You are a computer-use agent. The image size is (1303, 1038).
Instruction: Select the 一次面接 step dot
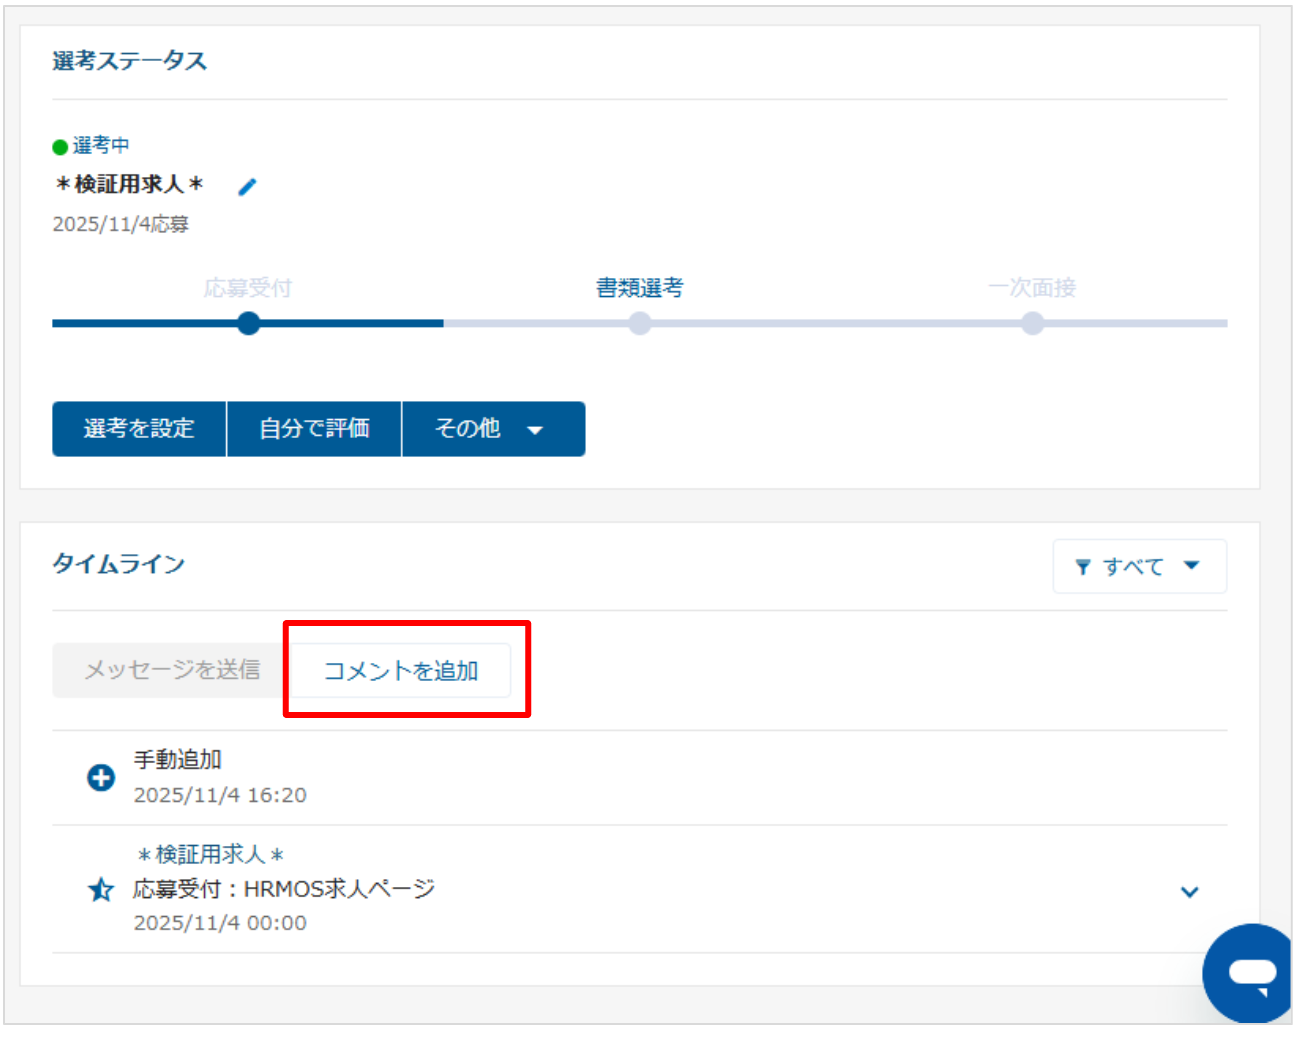(1032, 323)
